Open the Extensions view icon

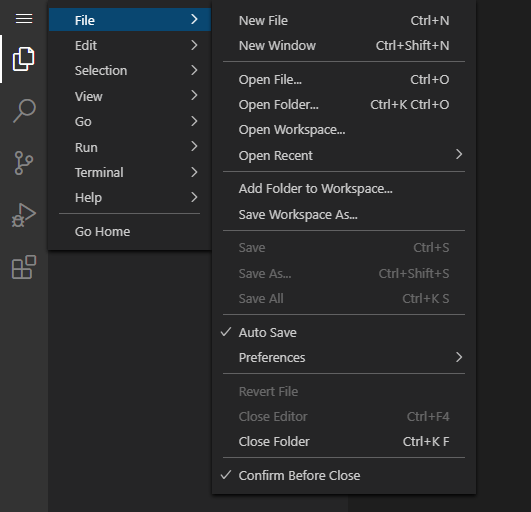point(24,267)
